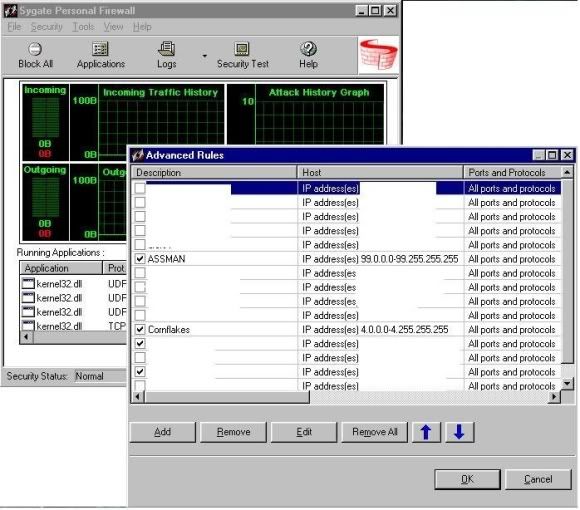Click the Outgoing traffic meter
580x510 pixels.
tap(45, 202)
